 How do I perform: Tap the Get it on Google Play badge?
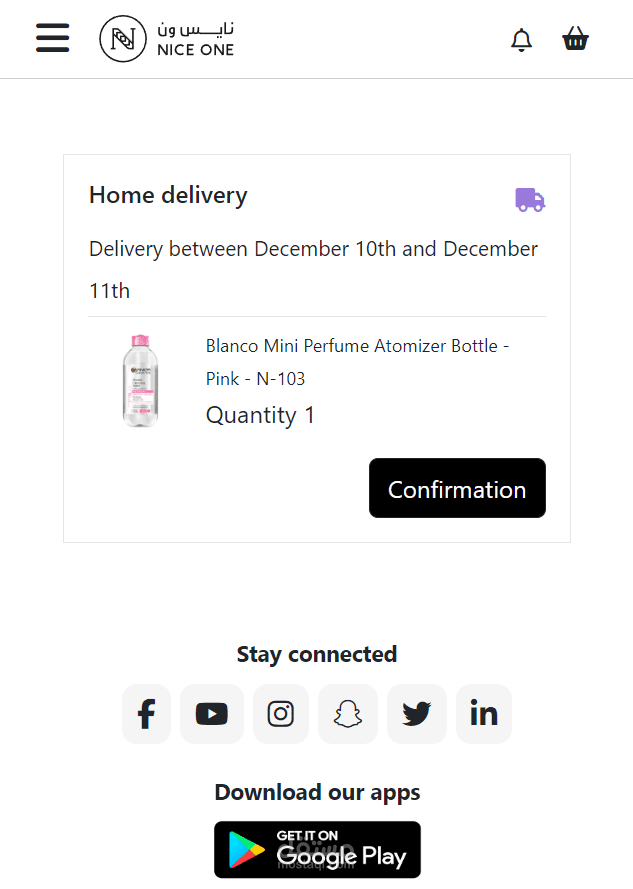pos(317,849)
